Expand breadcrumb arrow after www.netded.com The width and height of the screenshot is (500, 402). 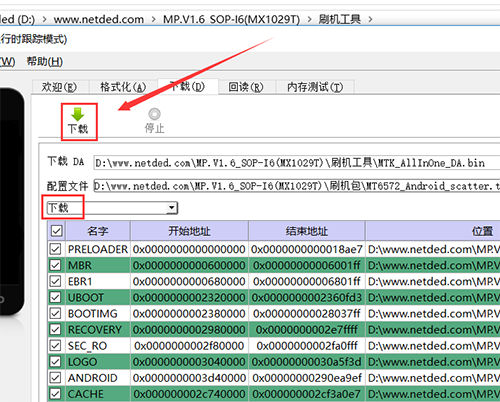coord(153,19)
